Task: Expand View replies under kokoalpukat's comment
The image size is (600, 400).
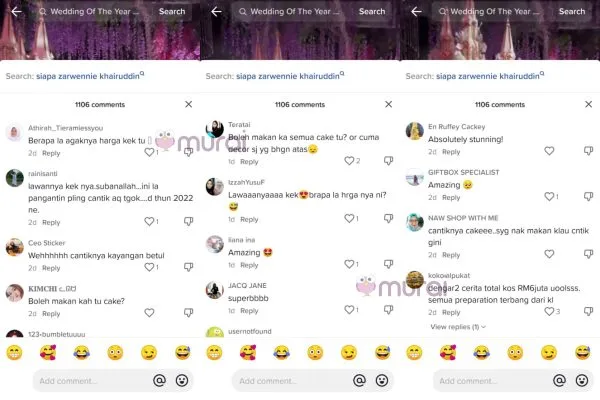Action: (x=458, y=327)
